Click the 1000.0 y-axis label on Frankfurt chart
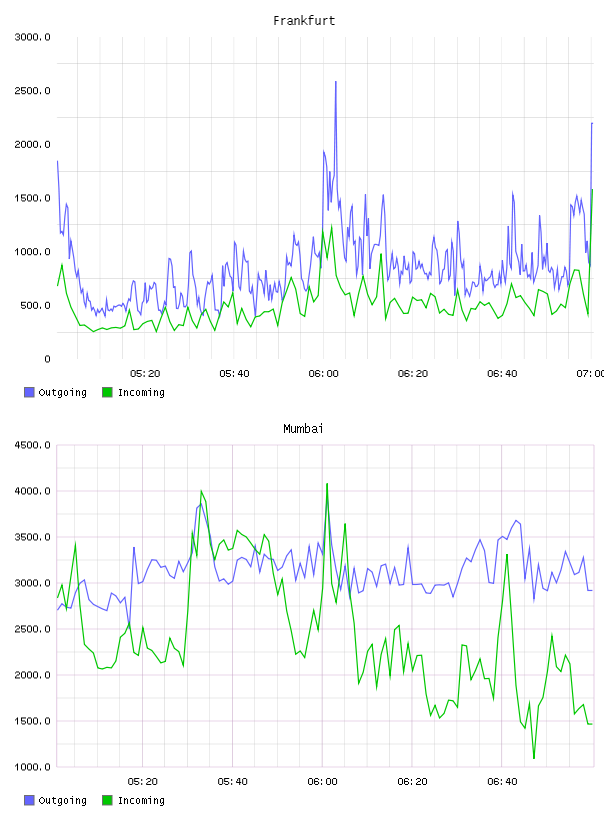Viewport: 608px width, 816px height. pos(32,251)
